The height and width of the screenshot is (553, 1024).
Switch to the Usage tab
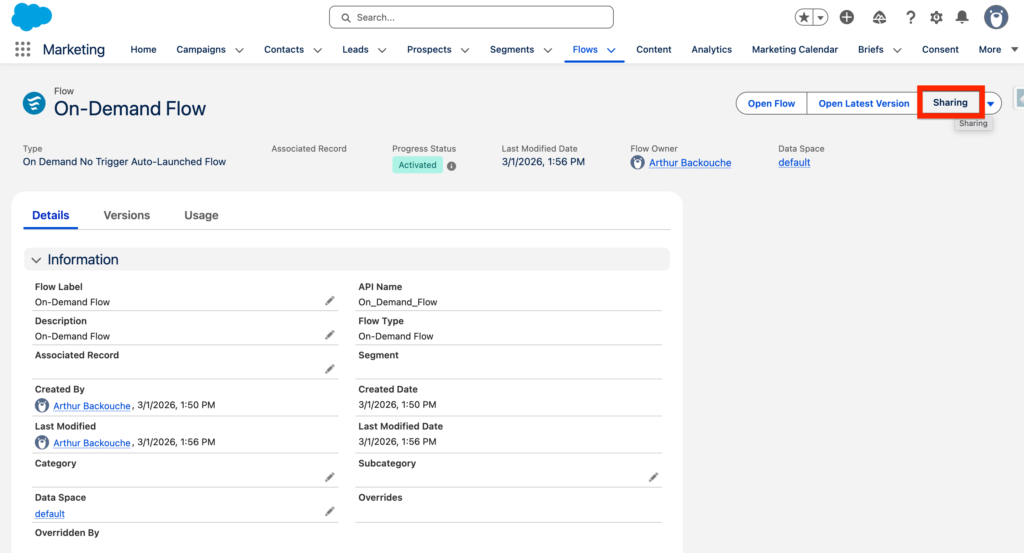point(201,215)
